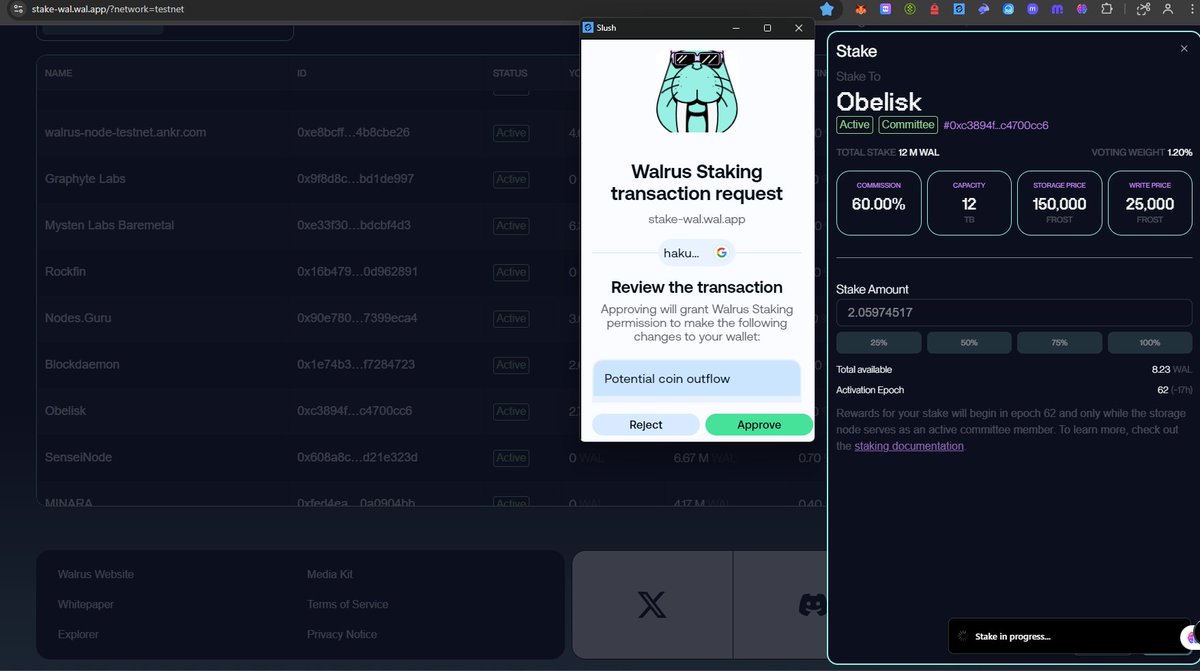
Task: Click the stake-wal.wal.app text in Slush
Action: point(696,219)
